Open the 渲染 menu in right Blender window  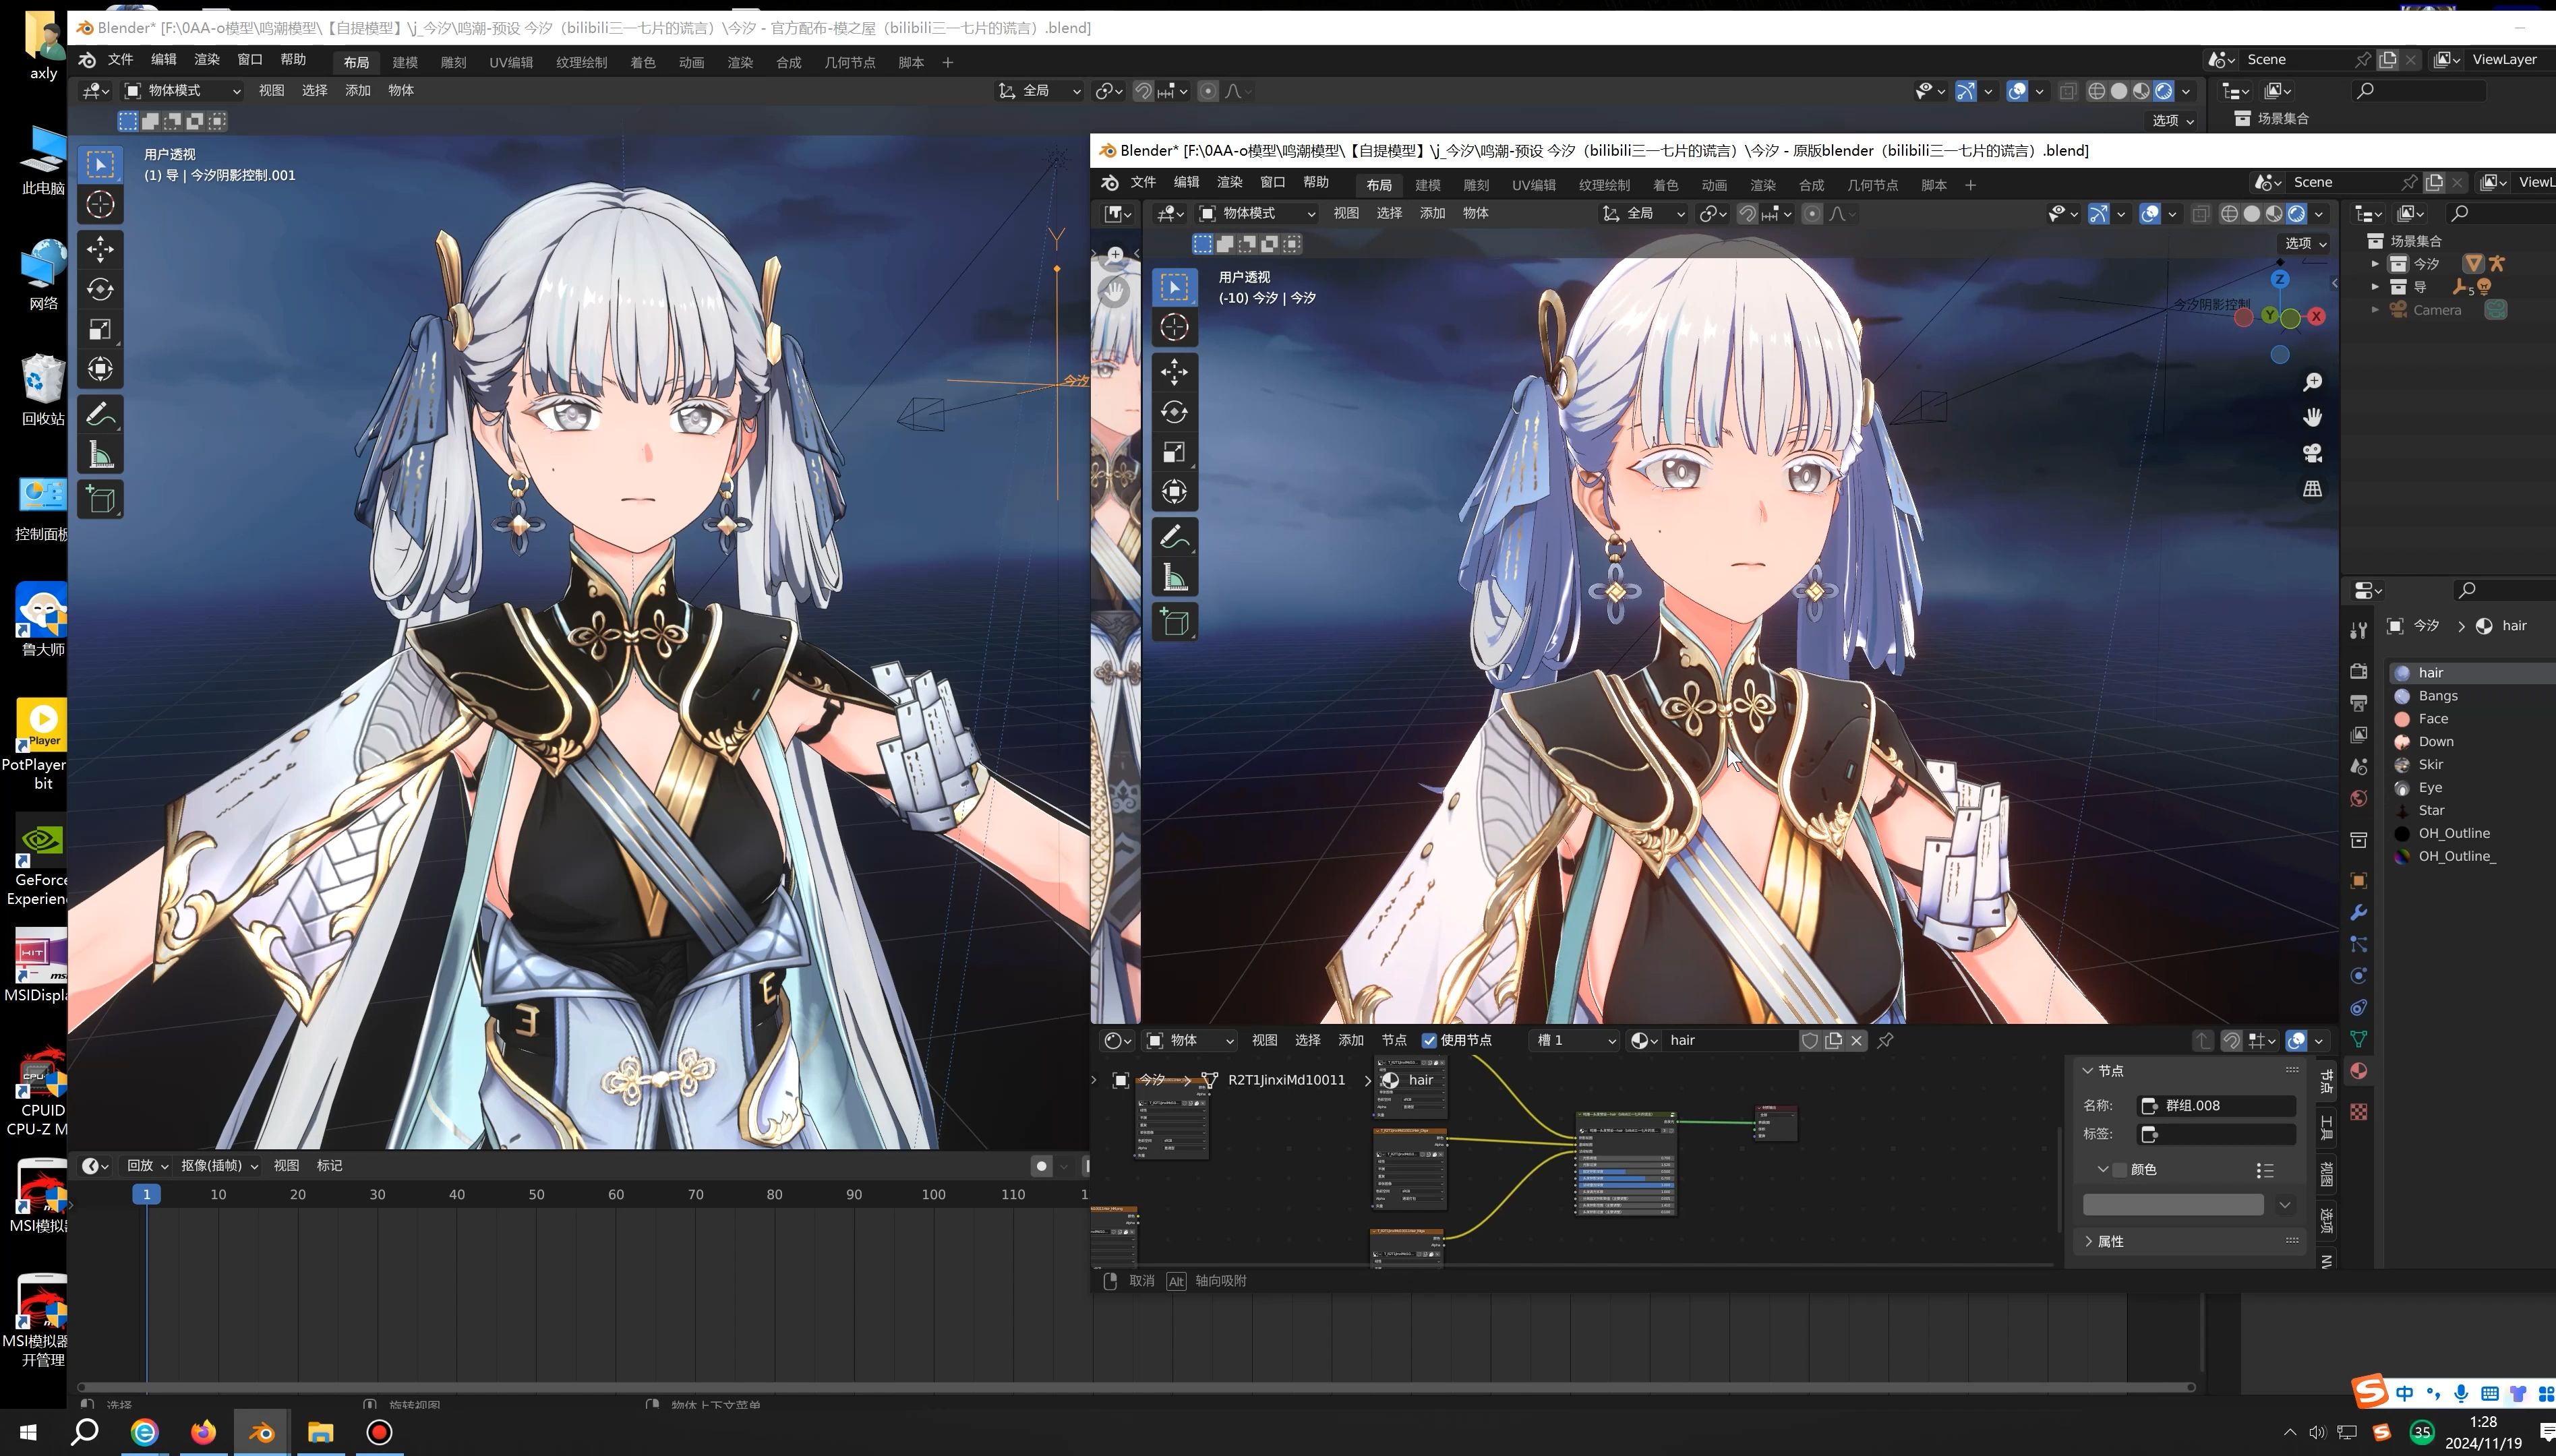point(1229,182)
